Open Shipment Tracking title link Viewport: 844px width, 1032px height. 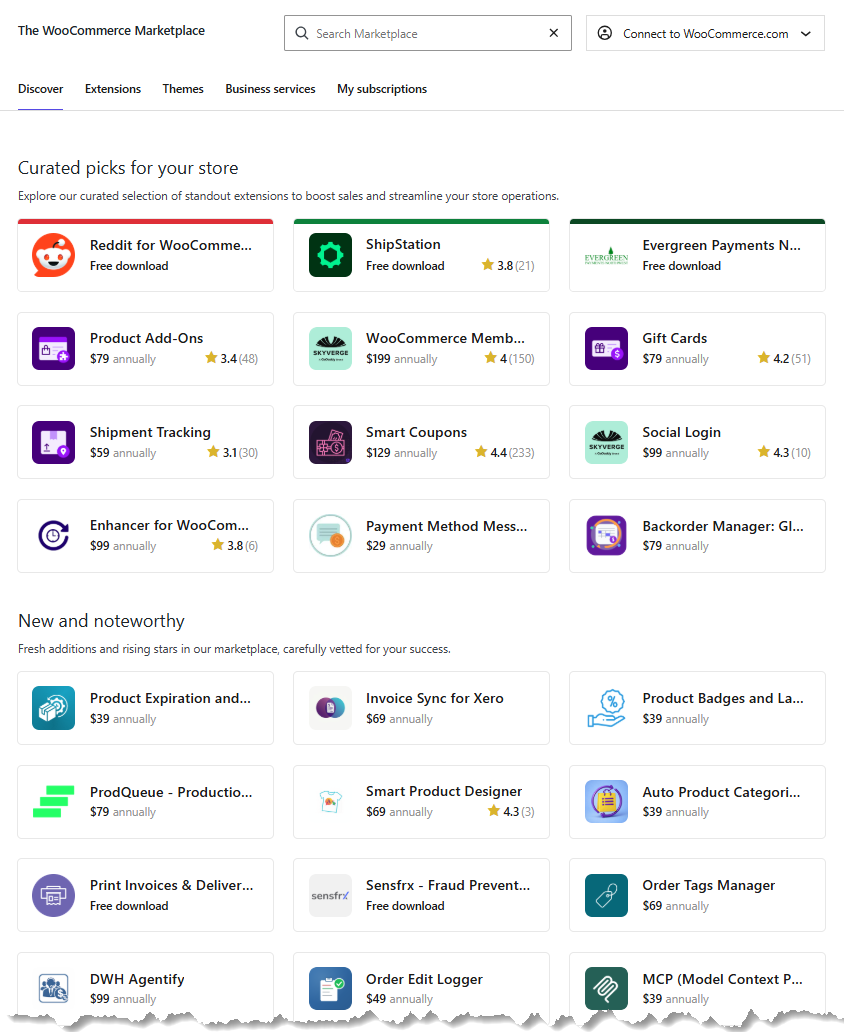(150, 432)
